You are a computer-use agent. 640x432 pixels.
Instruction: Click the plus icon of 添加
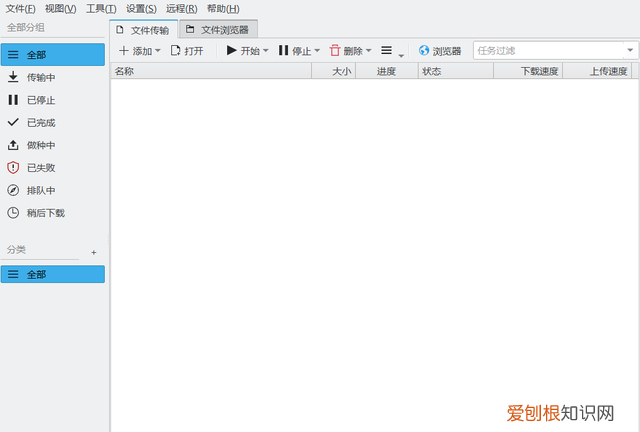click(124, 50)
